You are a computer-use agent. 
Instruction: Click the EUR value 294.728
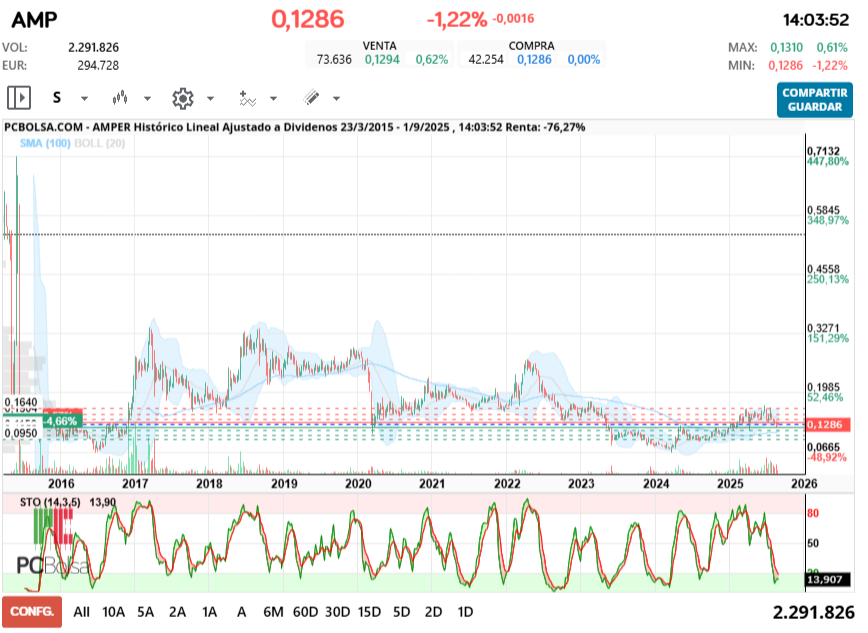pos(98,65)
